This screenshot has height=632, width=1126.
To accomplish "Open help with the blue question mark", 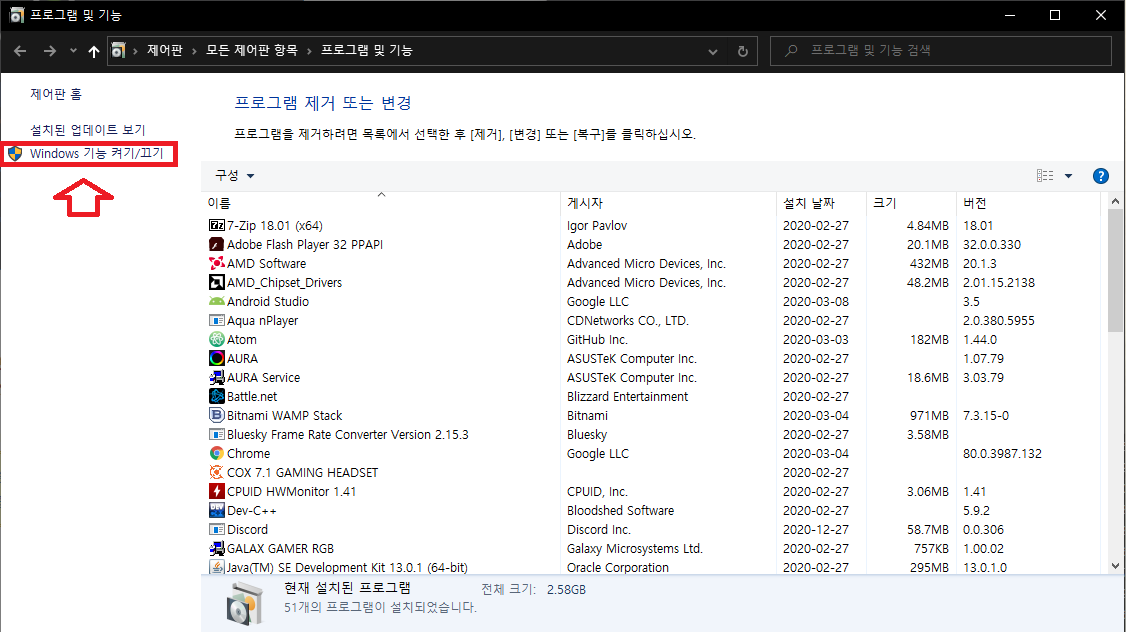I will click(x=1100, y=176).
